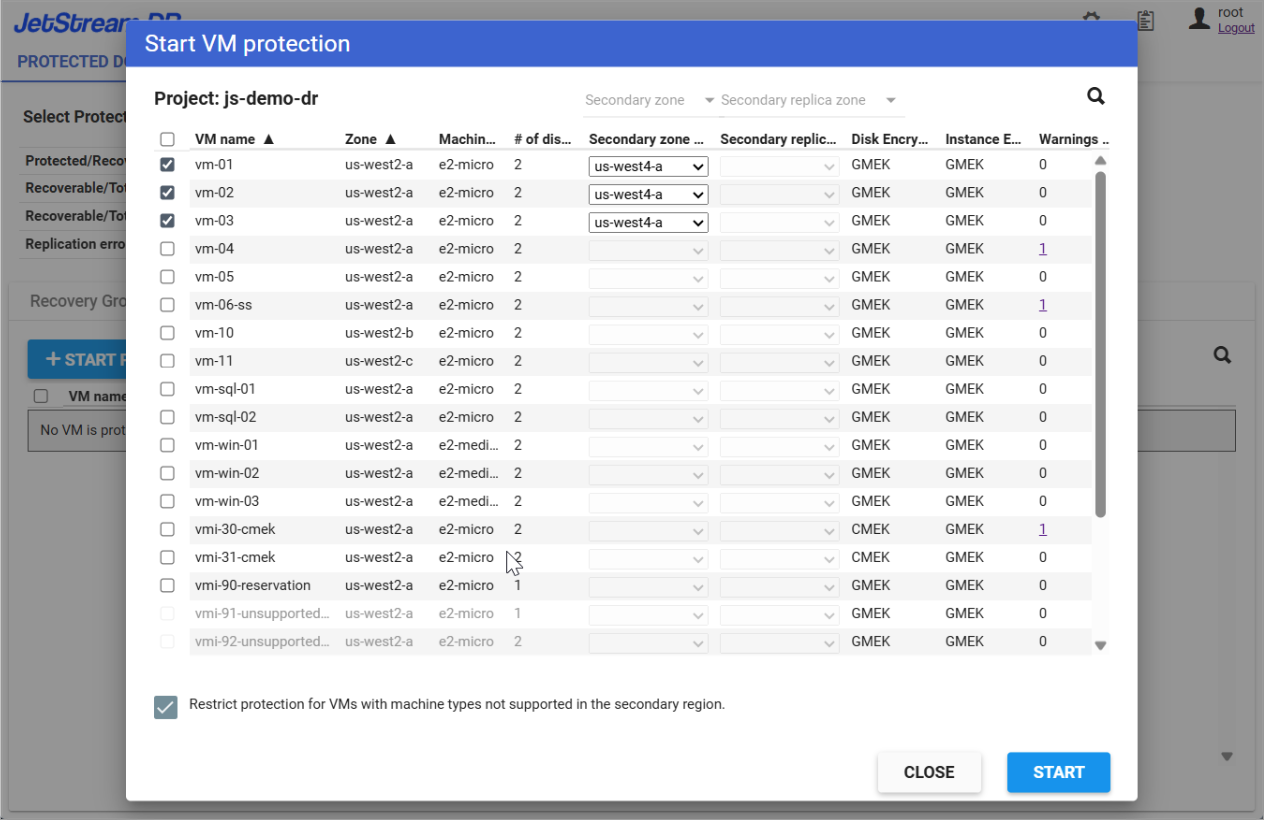Viewport: 1264px width, 820px height.
Task: Open secondary zone dropdown for vm-01
Action: [648, 166]
